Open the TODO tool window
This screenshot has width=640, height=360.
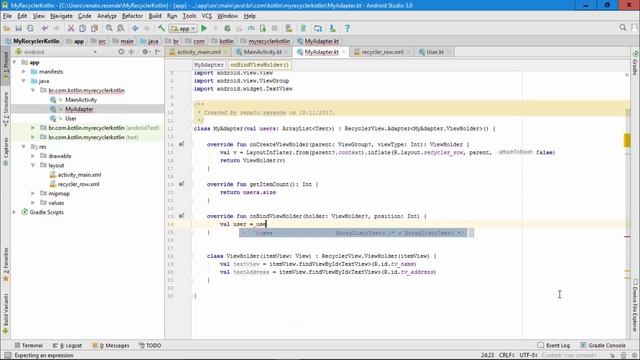(x=150, y=345)
